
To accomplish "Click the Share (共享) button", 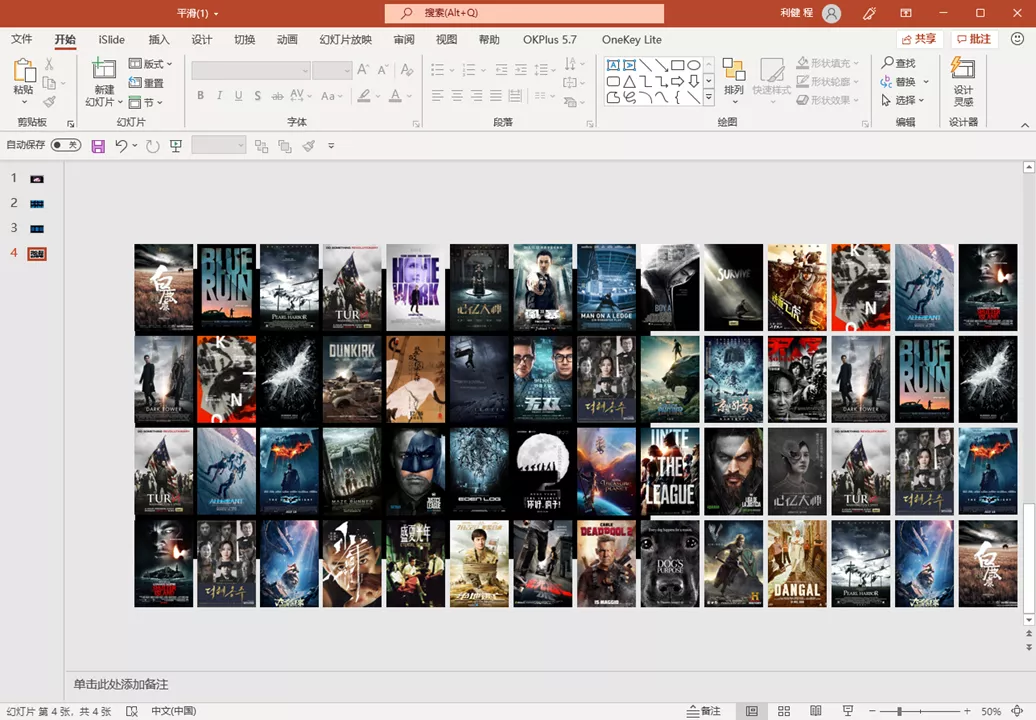I will 919,39.
